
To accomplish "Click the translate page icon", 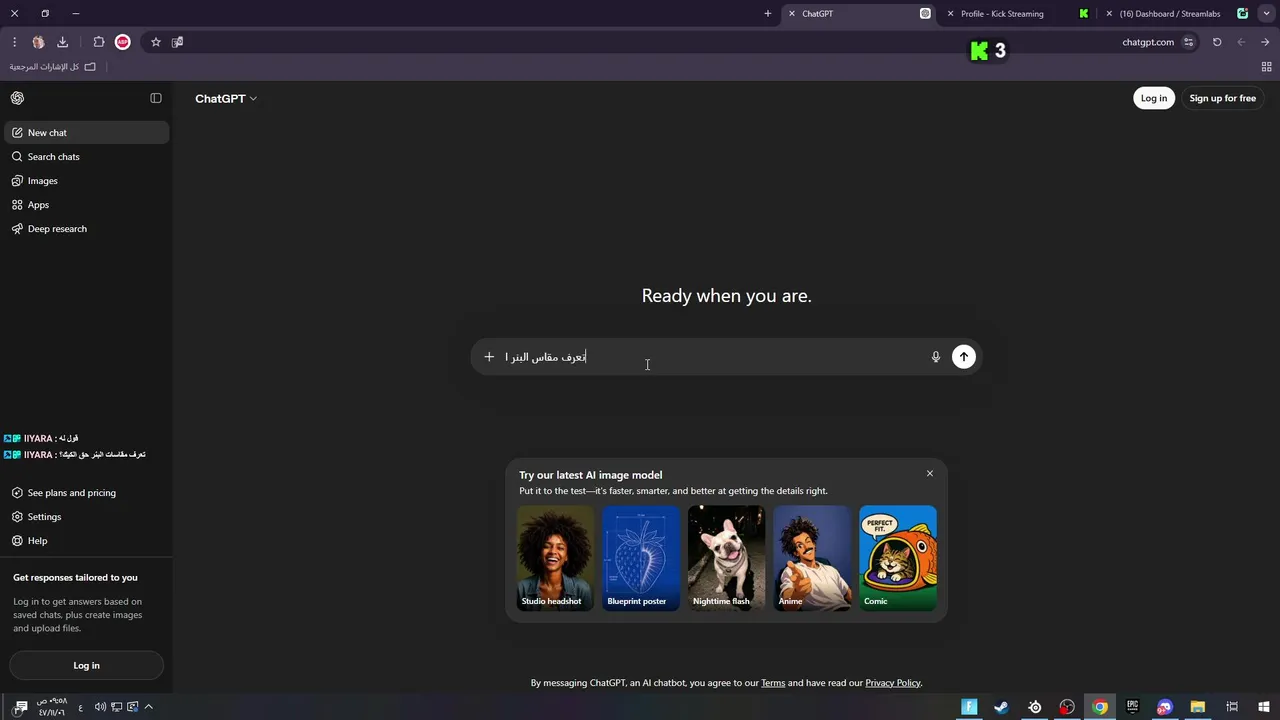I will click(x=178, y=42).
